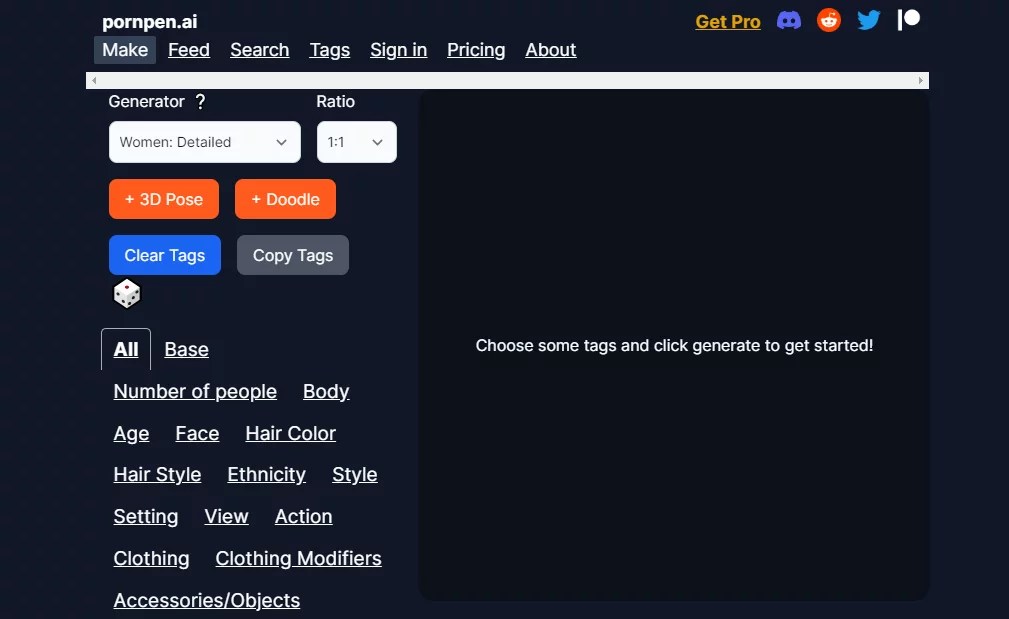
Task: Click the + Doodle button
Action: pos(285,199)
